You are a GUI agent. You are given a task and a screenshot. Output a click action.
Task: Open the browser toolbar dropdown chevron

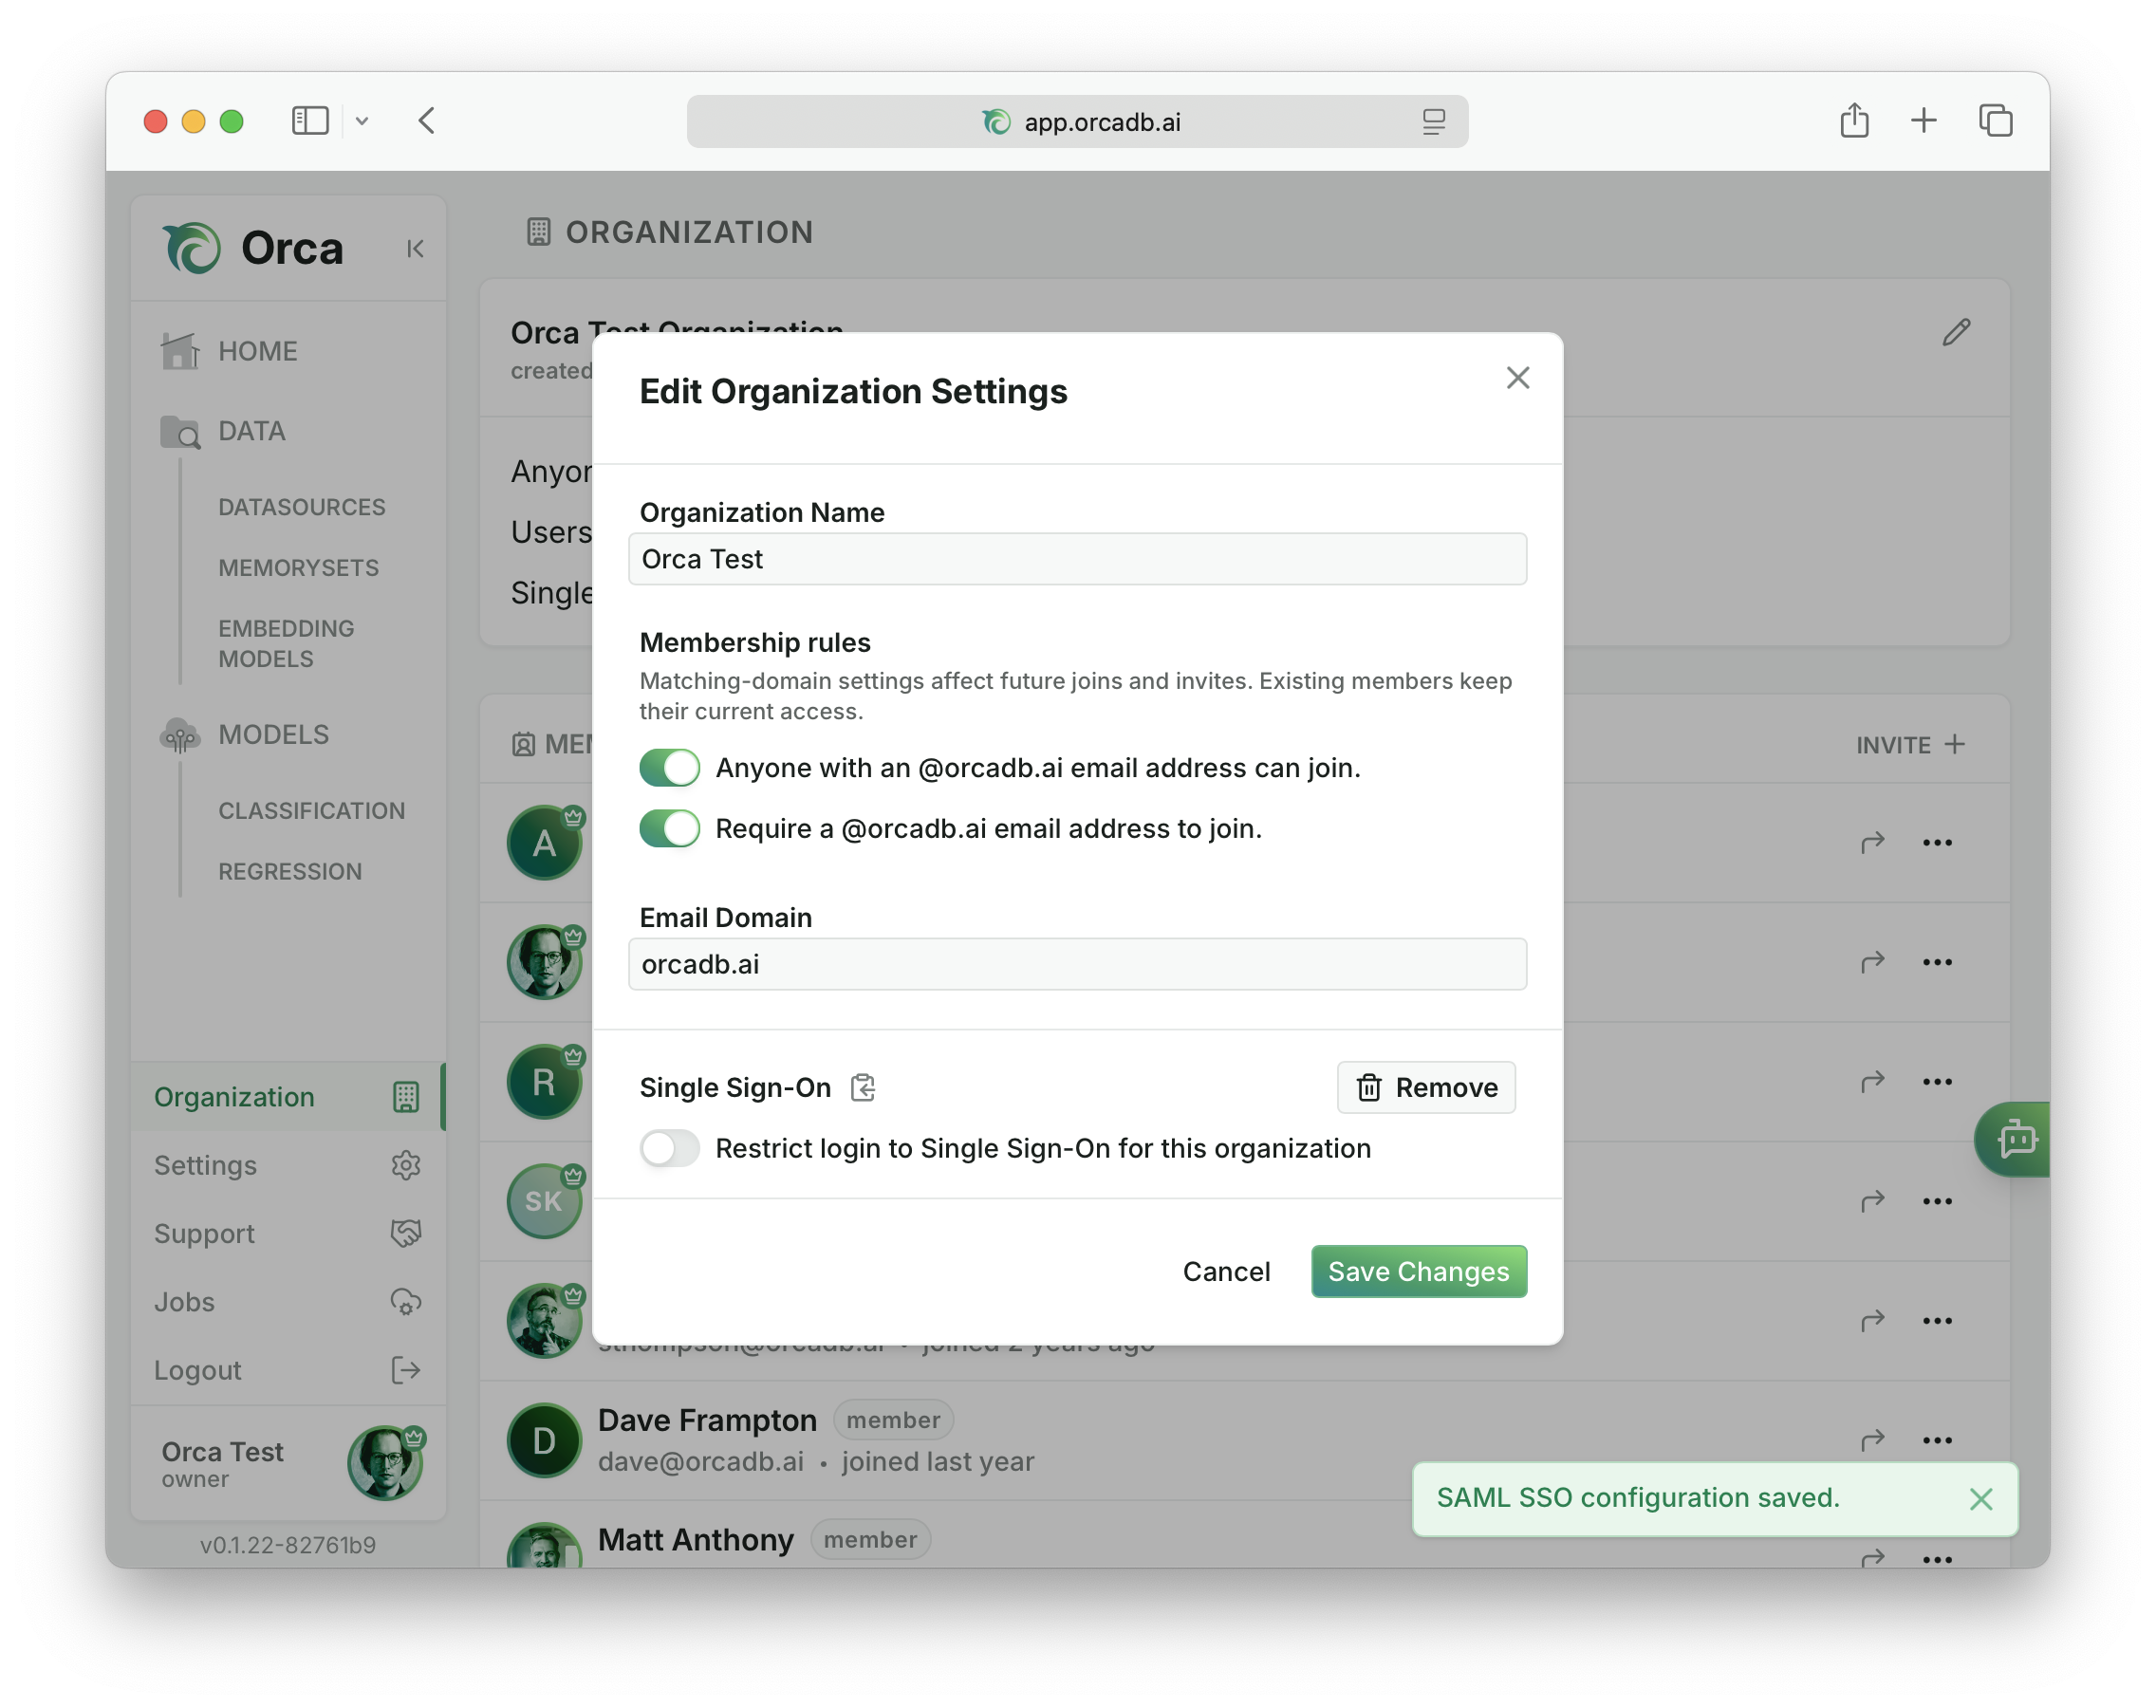click(363, 121)
